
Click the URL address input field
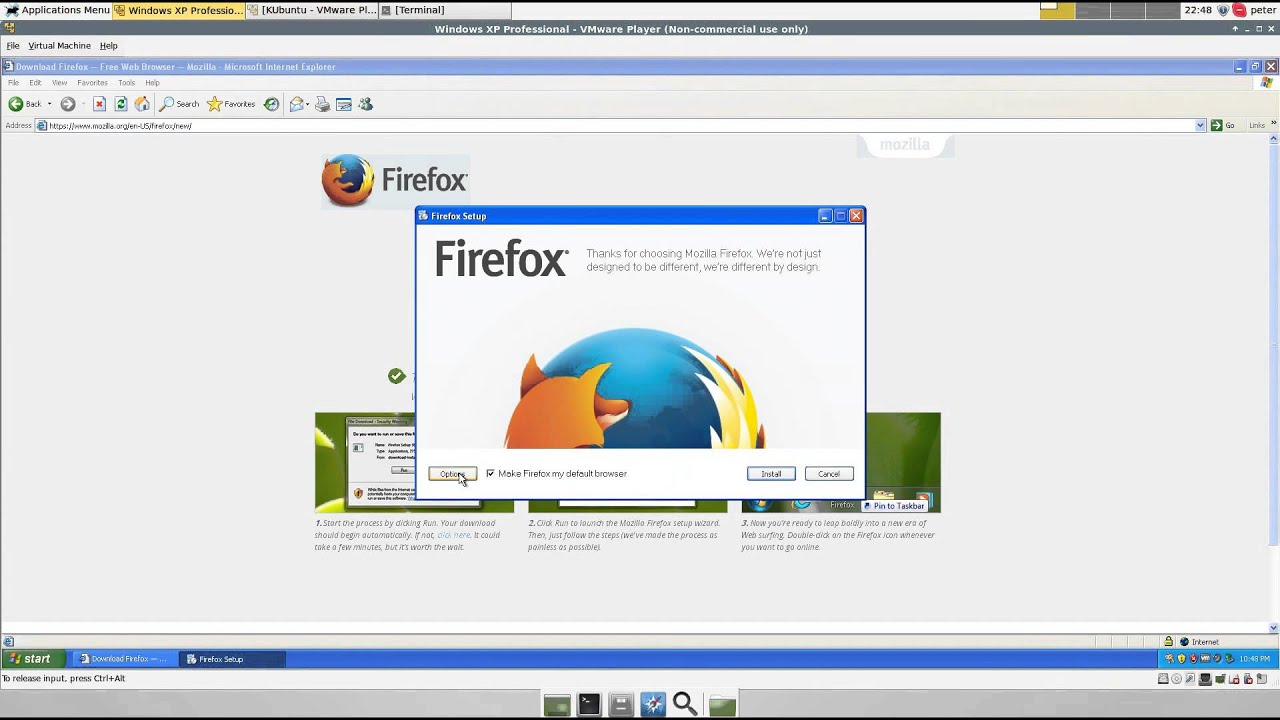point(614,126)
